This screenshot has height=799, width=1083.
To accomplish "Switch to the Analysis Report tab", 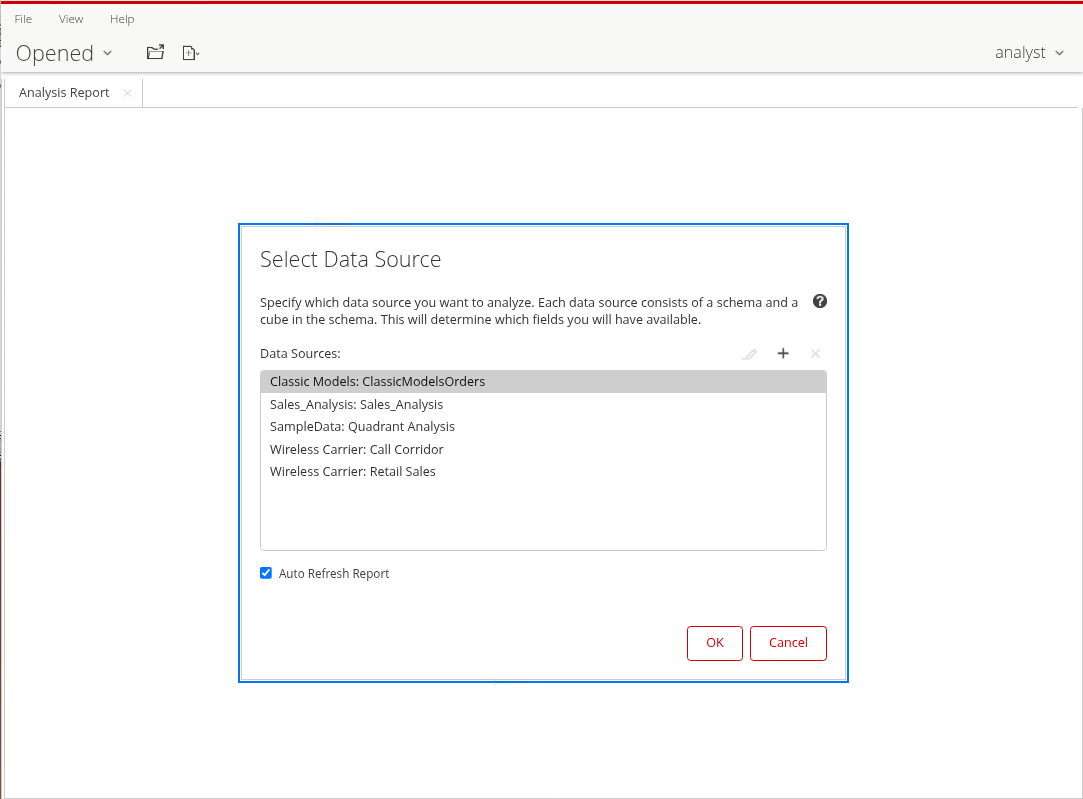I will pos(64,93).
